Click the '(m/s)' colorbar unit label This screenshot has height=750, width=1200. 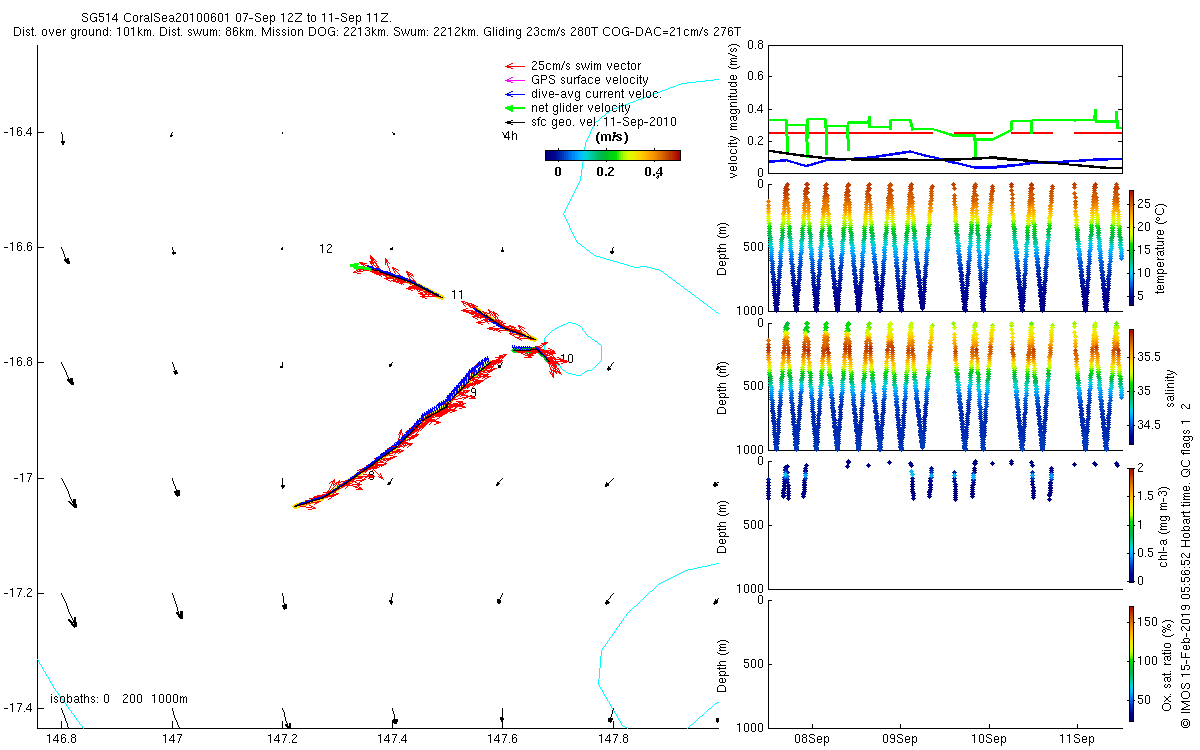612,137
